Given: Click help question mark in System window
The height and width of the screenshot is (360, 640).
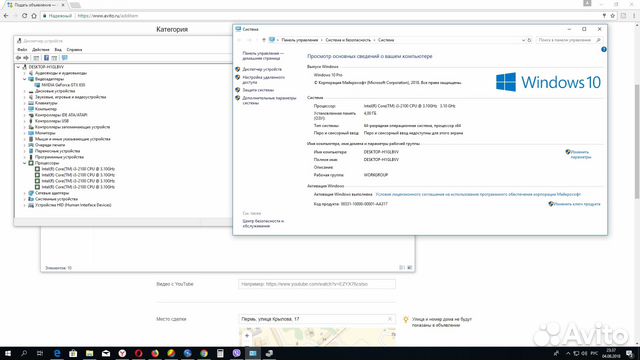Looking at the screenshot, I should click(604, 49).
